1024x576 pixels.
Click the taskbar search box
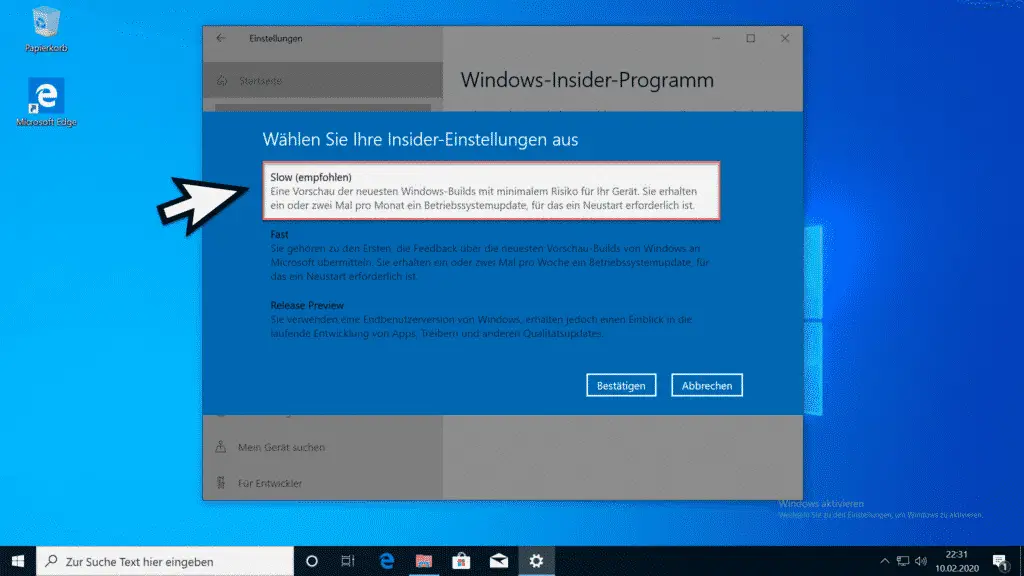click(165, 561)
